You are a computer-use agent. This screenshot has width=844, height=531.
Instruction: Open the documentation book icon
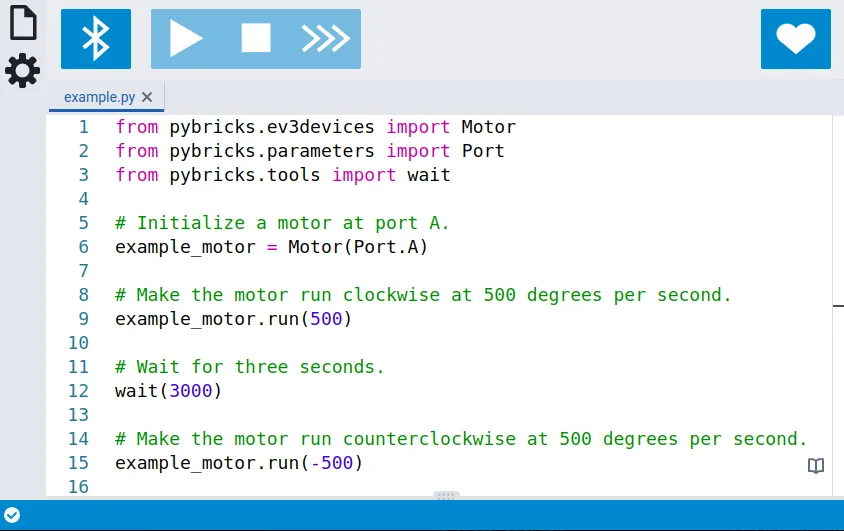[816, 466]
